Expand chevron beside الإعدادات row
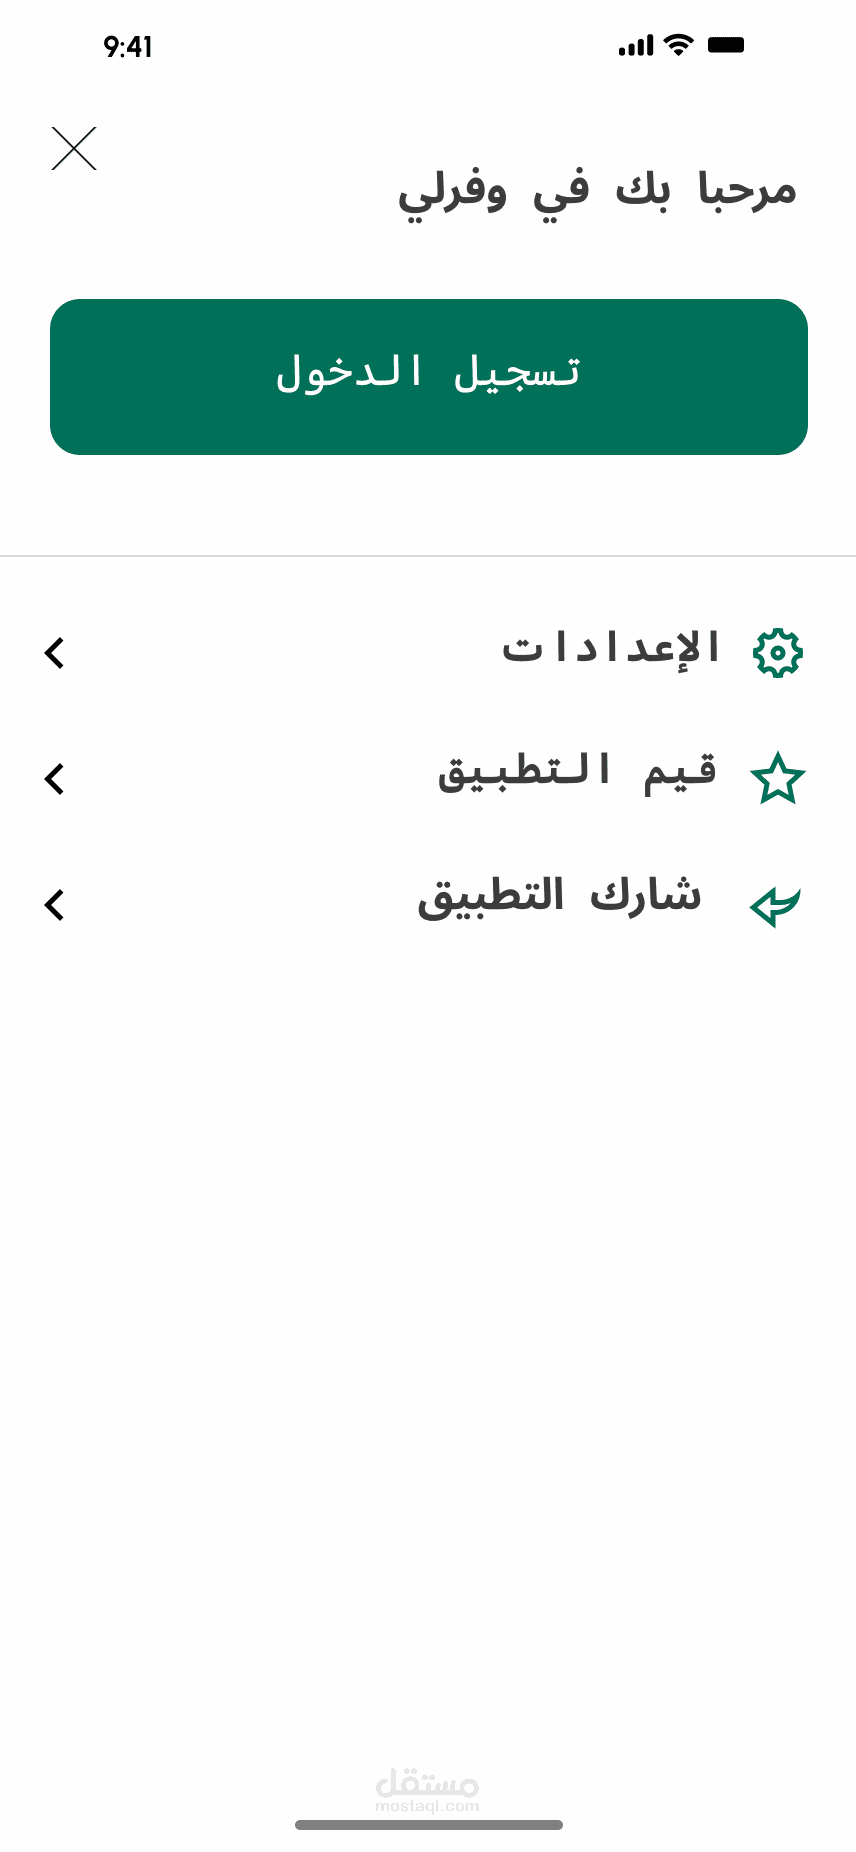856x1852 pixels. [x=54, y=653]
